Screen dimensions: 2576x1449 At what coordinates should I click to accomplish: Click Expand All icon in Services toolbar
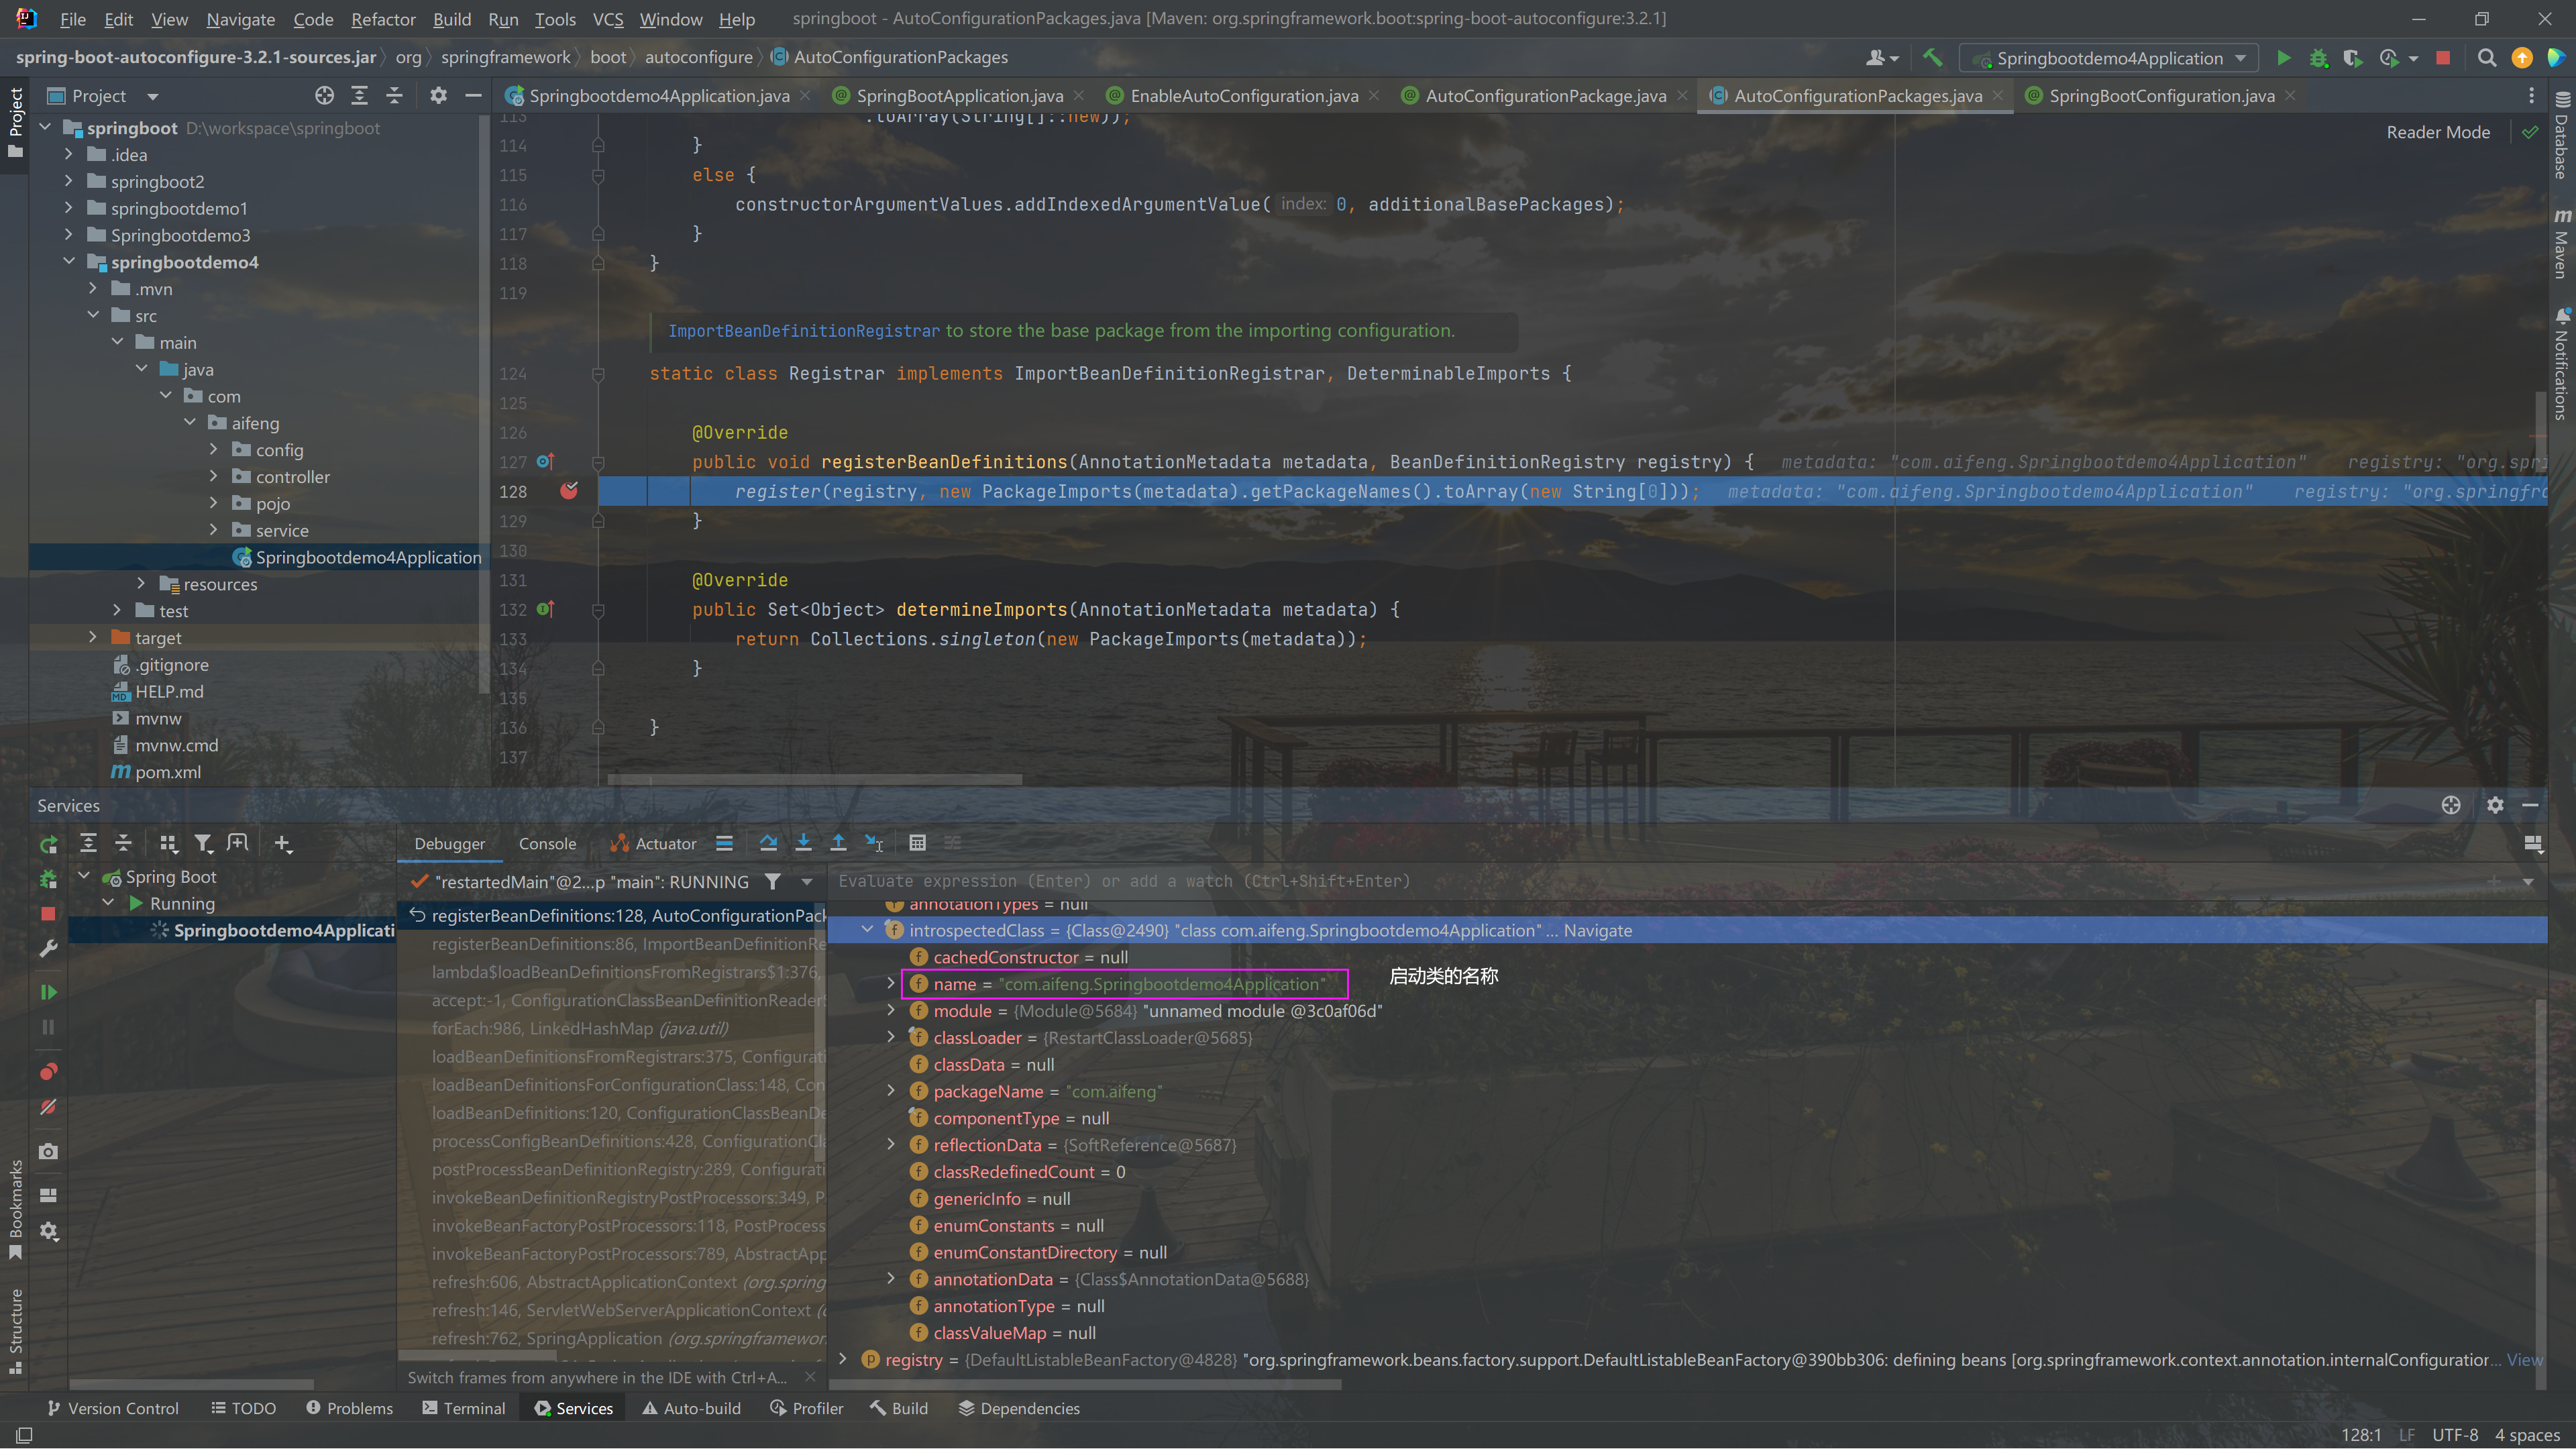click(88, 843)
